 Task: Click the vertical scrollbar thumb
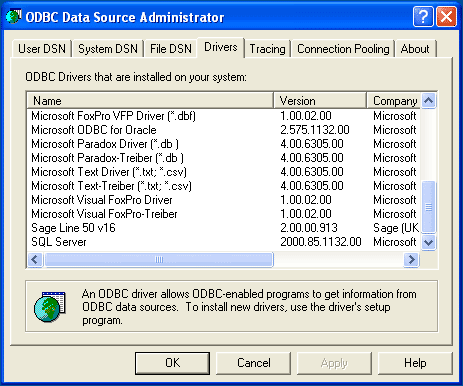point(429,207)
